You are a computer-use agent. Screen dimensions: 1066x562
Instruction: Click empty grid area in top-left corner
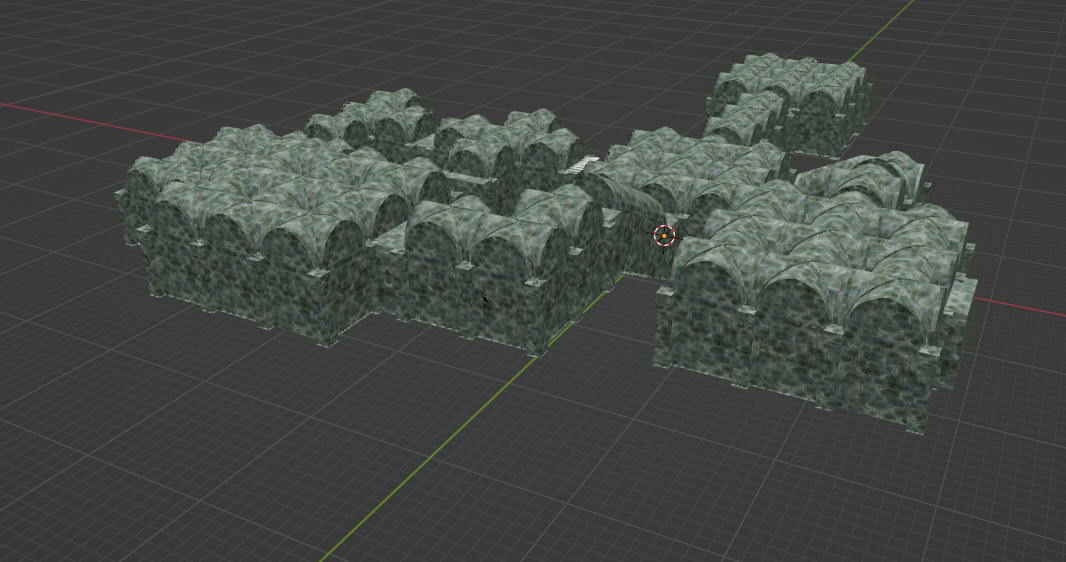pos(60,40)
